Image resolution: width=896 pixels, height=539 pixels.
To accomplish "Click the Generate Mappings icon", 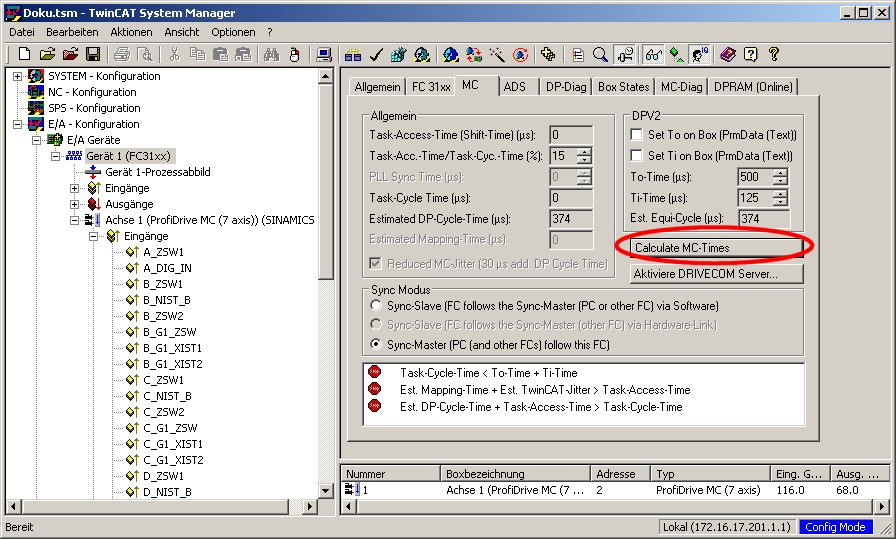I will 353,54.
